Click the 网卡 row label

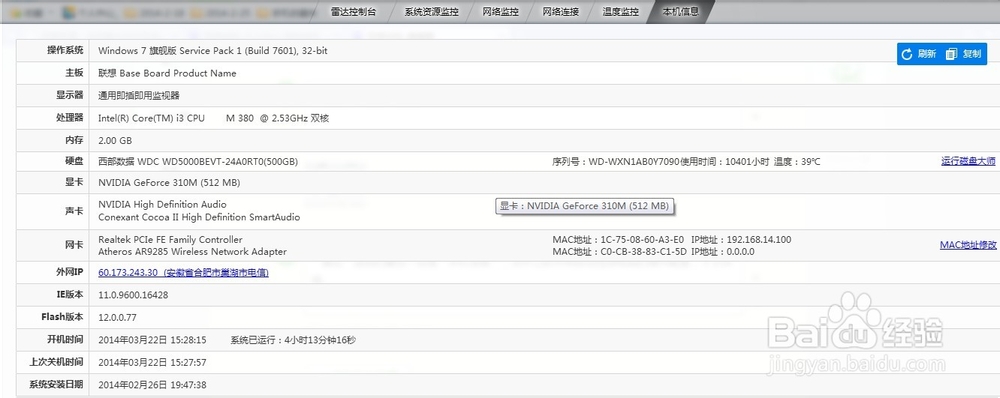pyautogui.click(x=75, y=245)
